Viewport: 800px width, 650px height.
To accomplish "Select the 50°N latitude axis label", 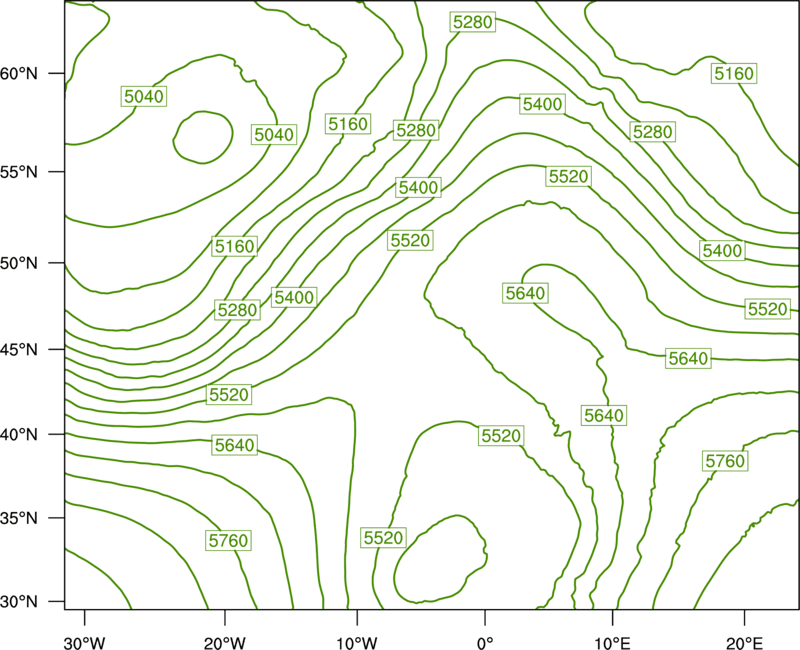I will click(19, 263).
